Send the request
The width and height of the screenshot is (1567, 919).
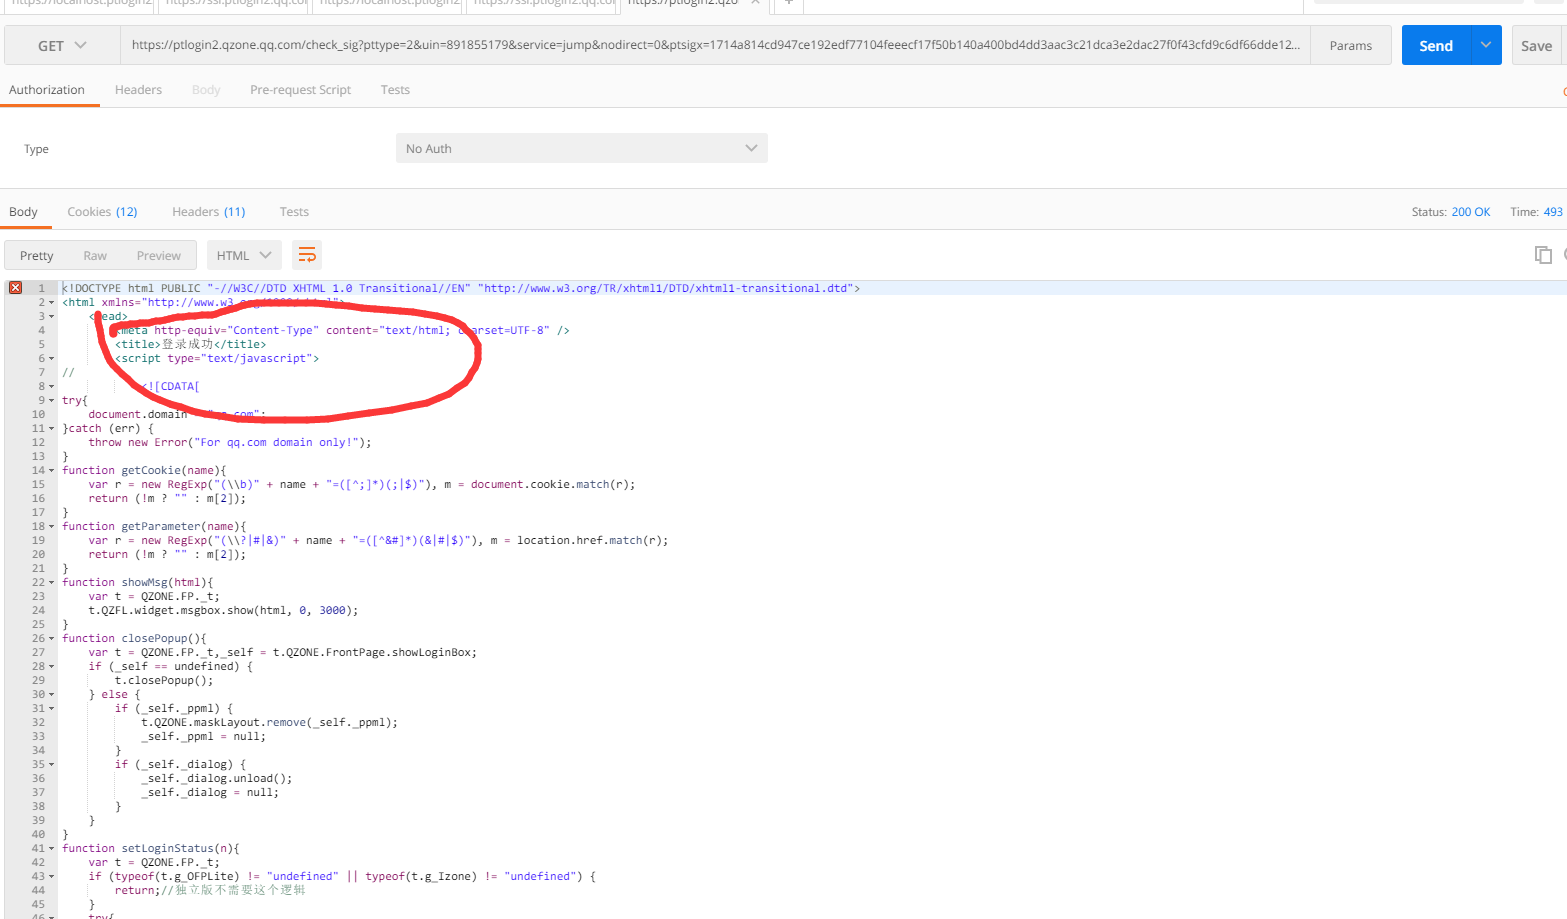tap(1436, 46)
